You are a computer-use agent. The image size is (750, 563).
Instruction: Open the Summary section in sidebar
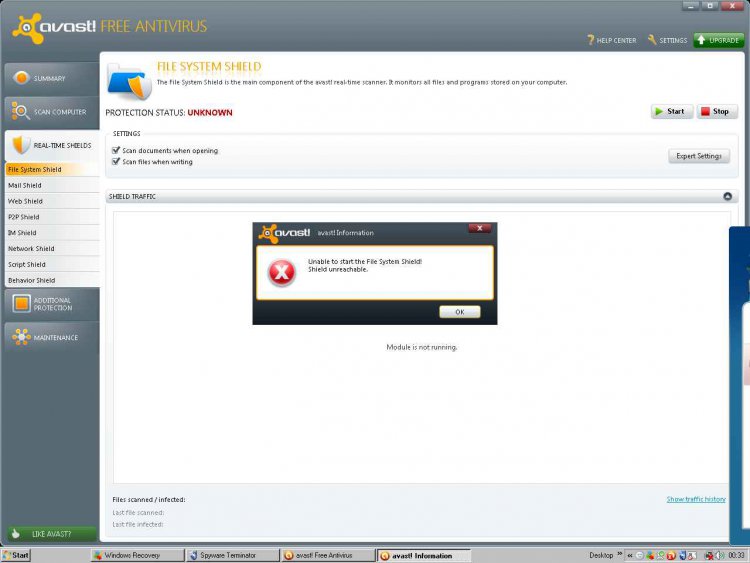point(50,78)
